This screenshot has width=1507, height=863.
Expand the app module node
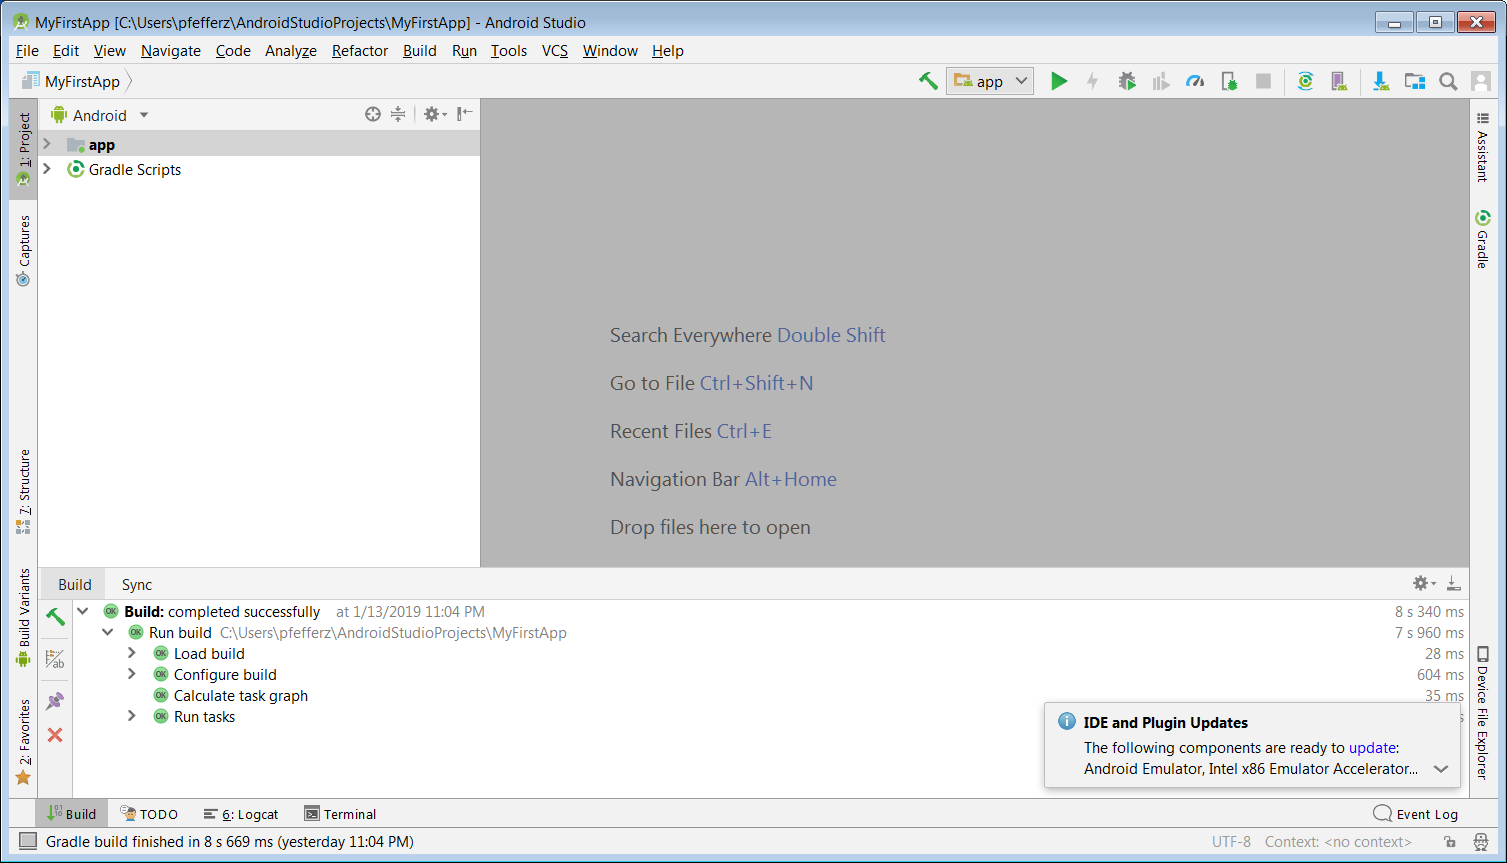[47, 144]
